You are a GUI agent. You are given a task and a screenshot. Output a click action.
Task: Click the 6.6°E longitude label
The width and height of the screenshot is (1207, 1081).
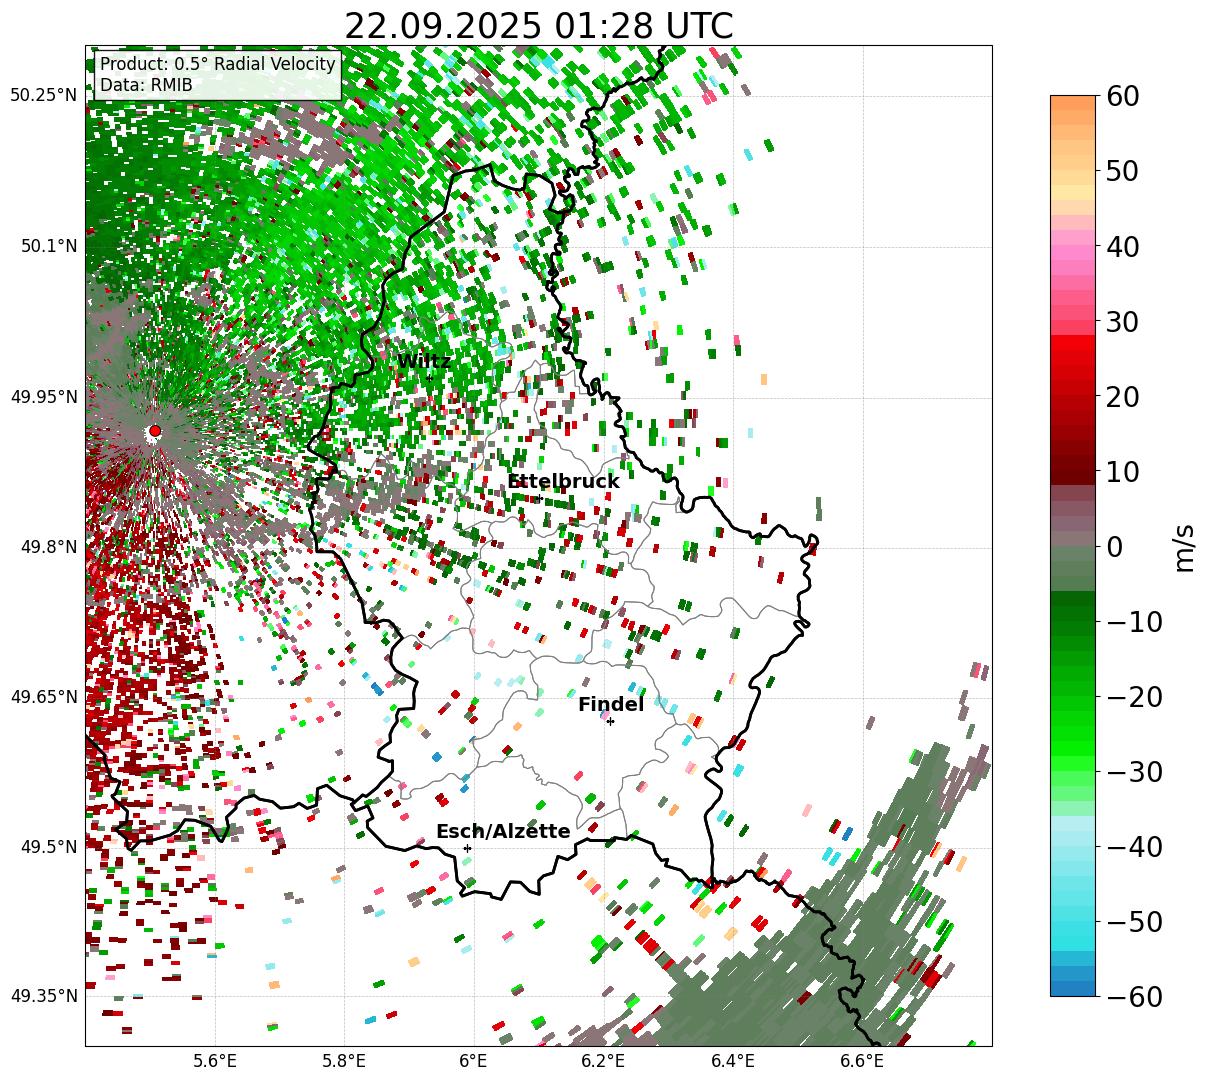click(862, 1060)
